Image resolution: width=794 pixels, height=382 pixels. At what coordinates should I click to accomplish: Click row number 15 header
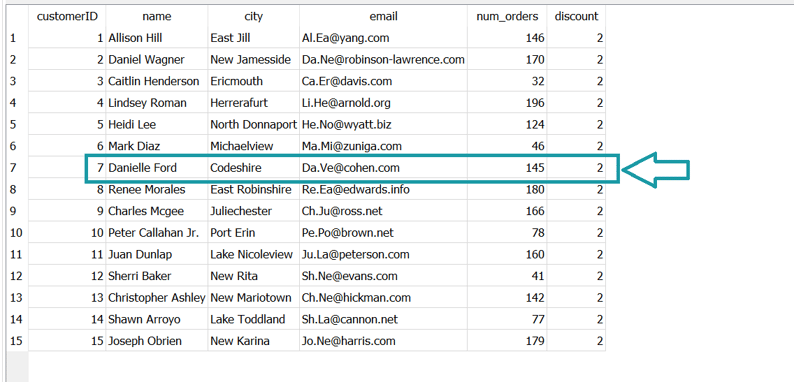pos(16,340)
